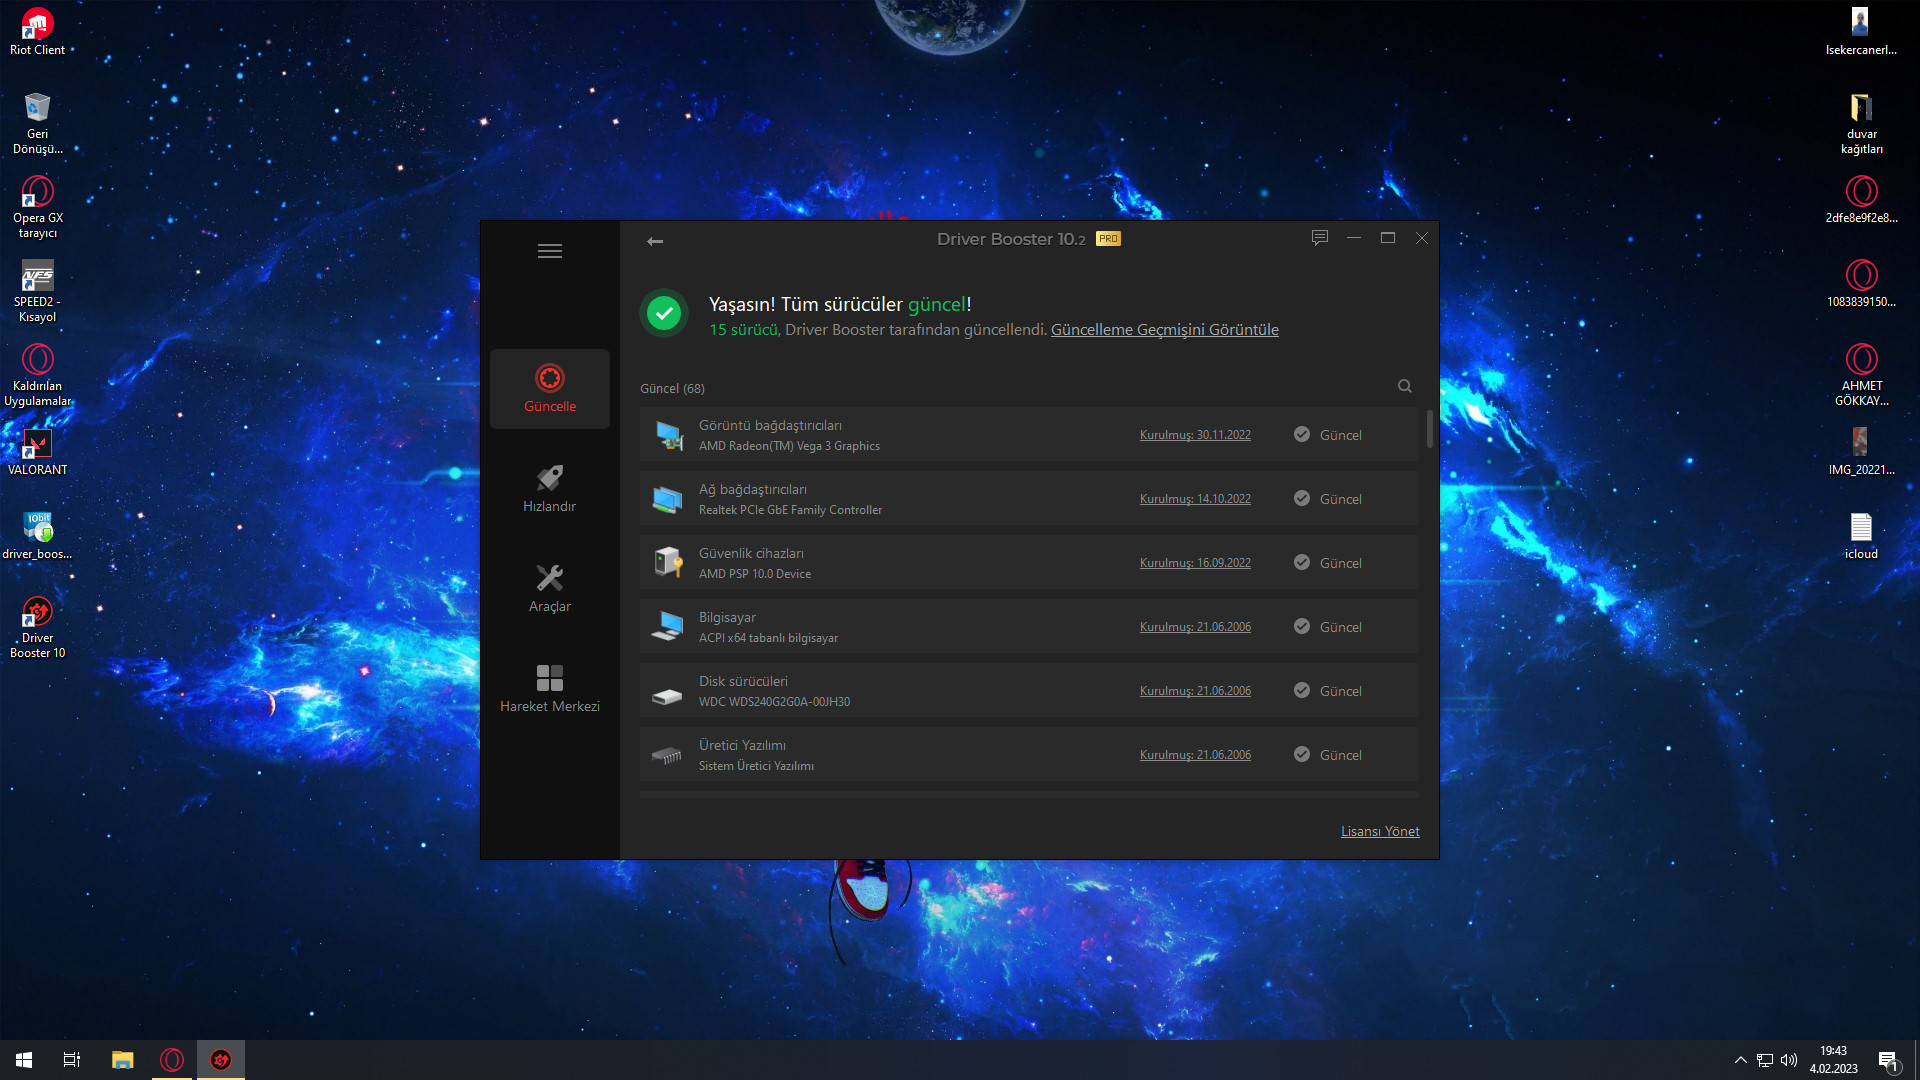Open Araçlar tools section
This screenshot has width=1920, height=1080.
tap(550, 589)
